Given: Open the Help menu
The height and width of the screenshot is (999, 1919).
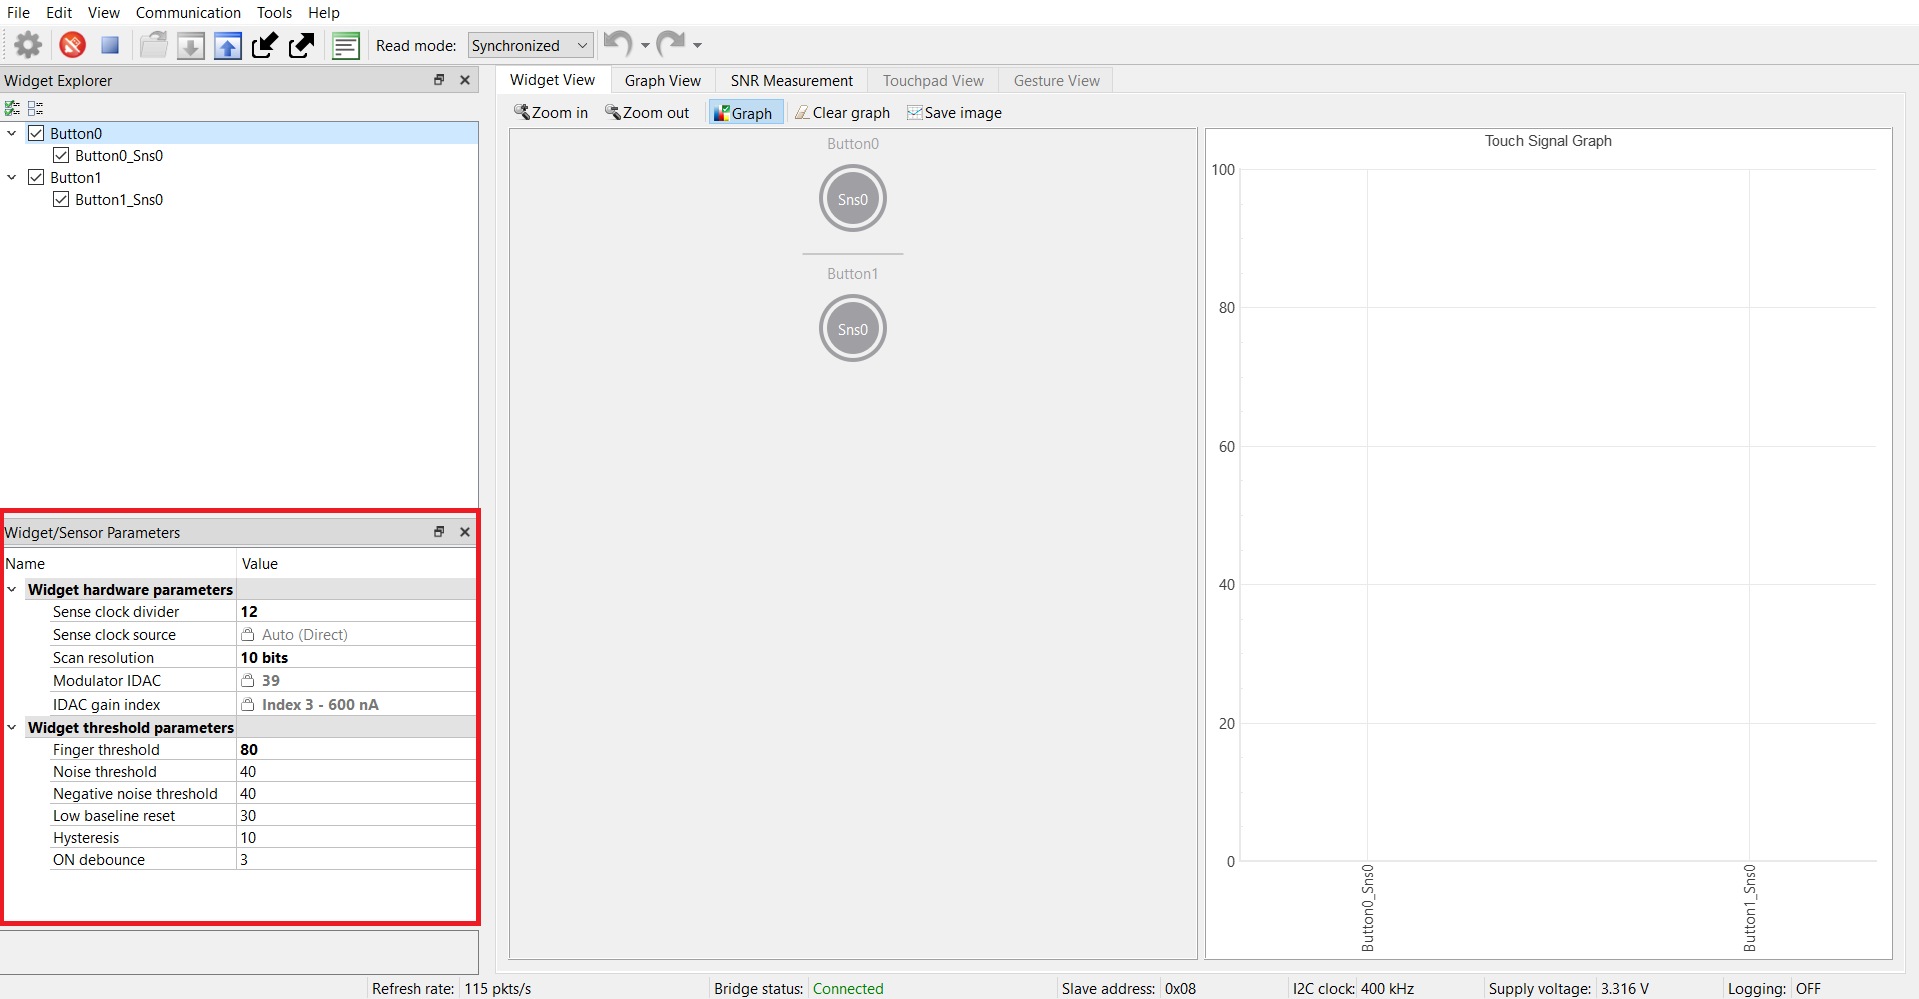Looking at the screenshot, I should coord(324,12).
